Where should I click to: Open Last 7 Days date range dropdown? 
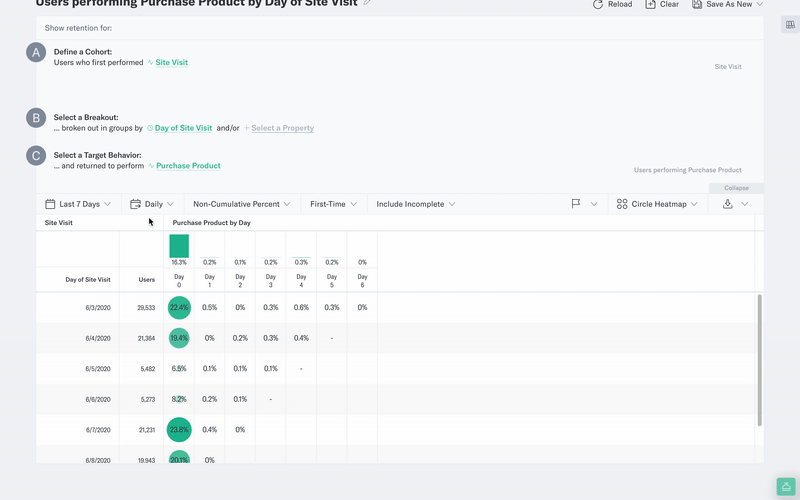tap(78, 204)
